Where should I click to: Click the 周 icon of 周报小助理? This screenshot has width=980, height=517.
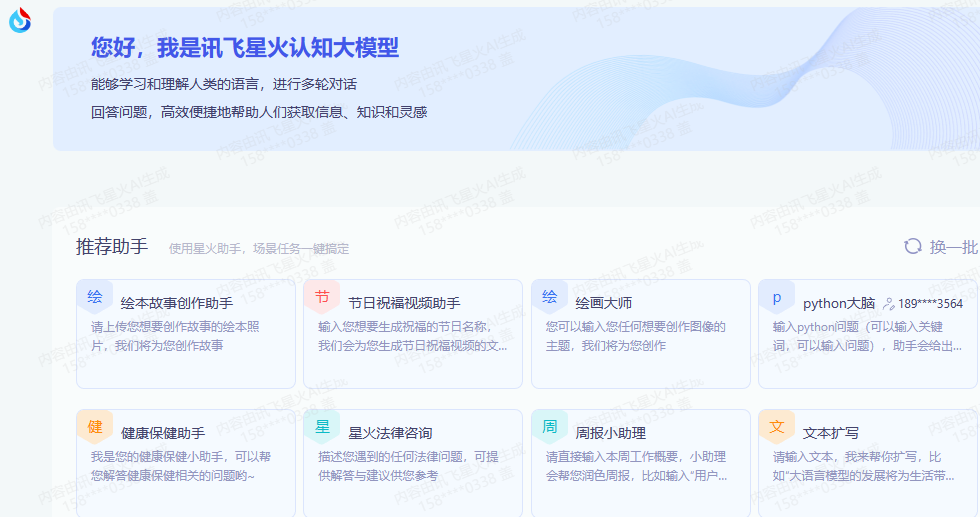tap(550, 427)
